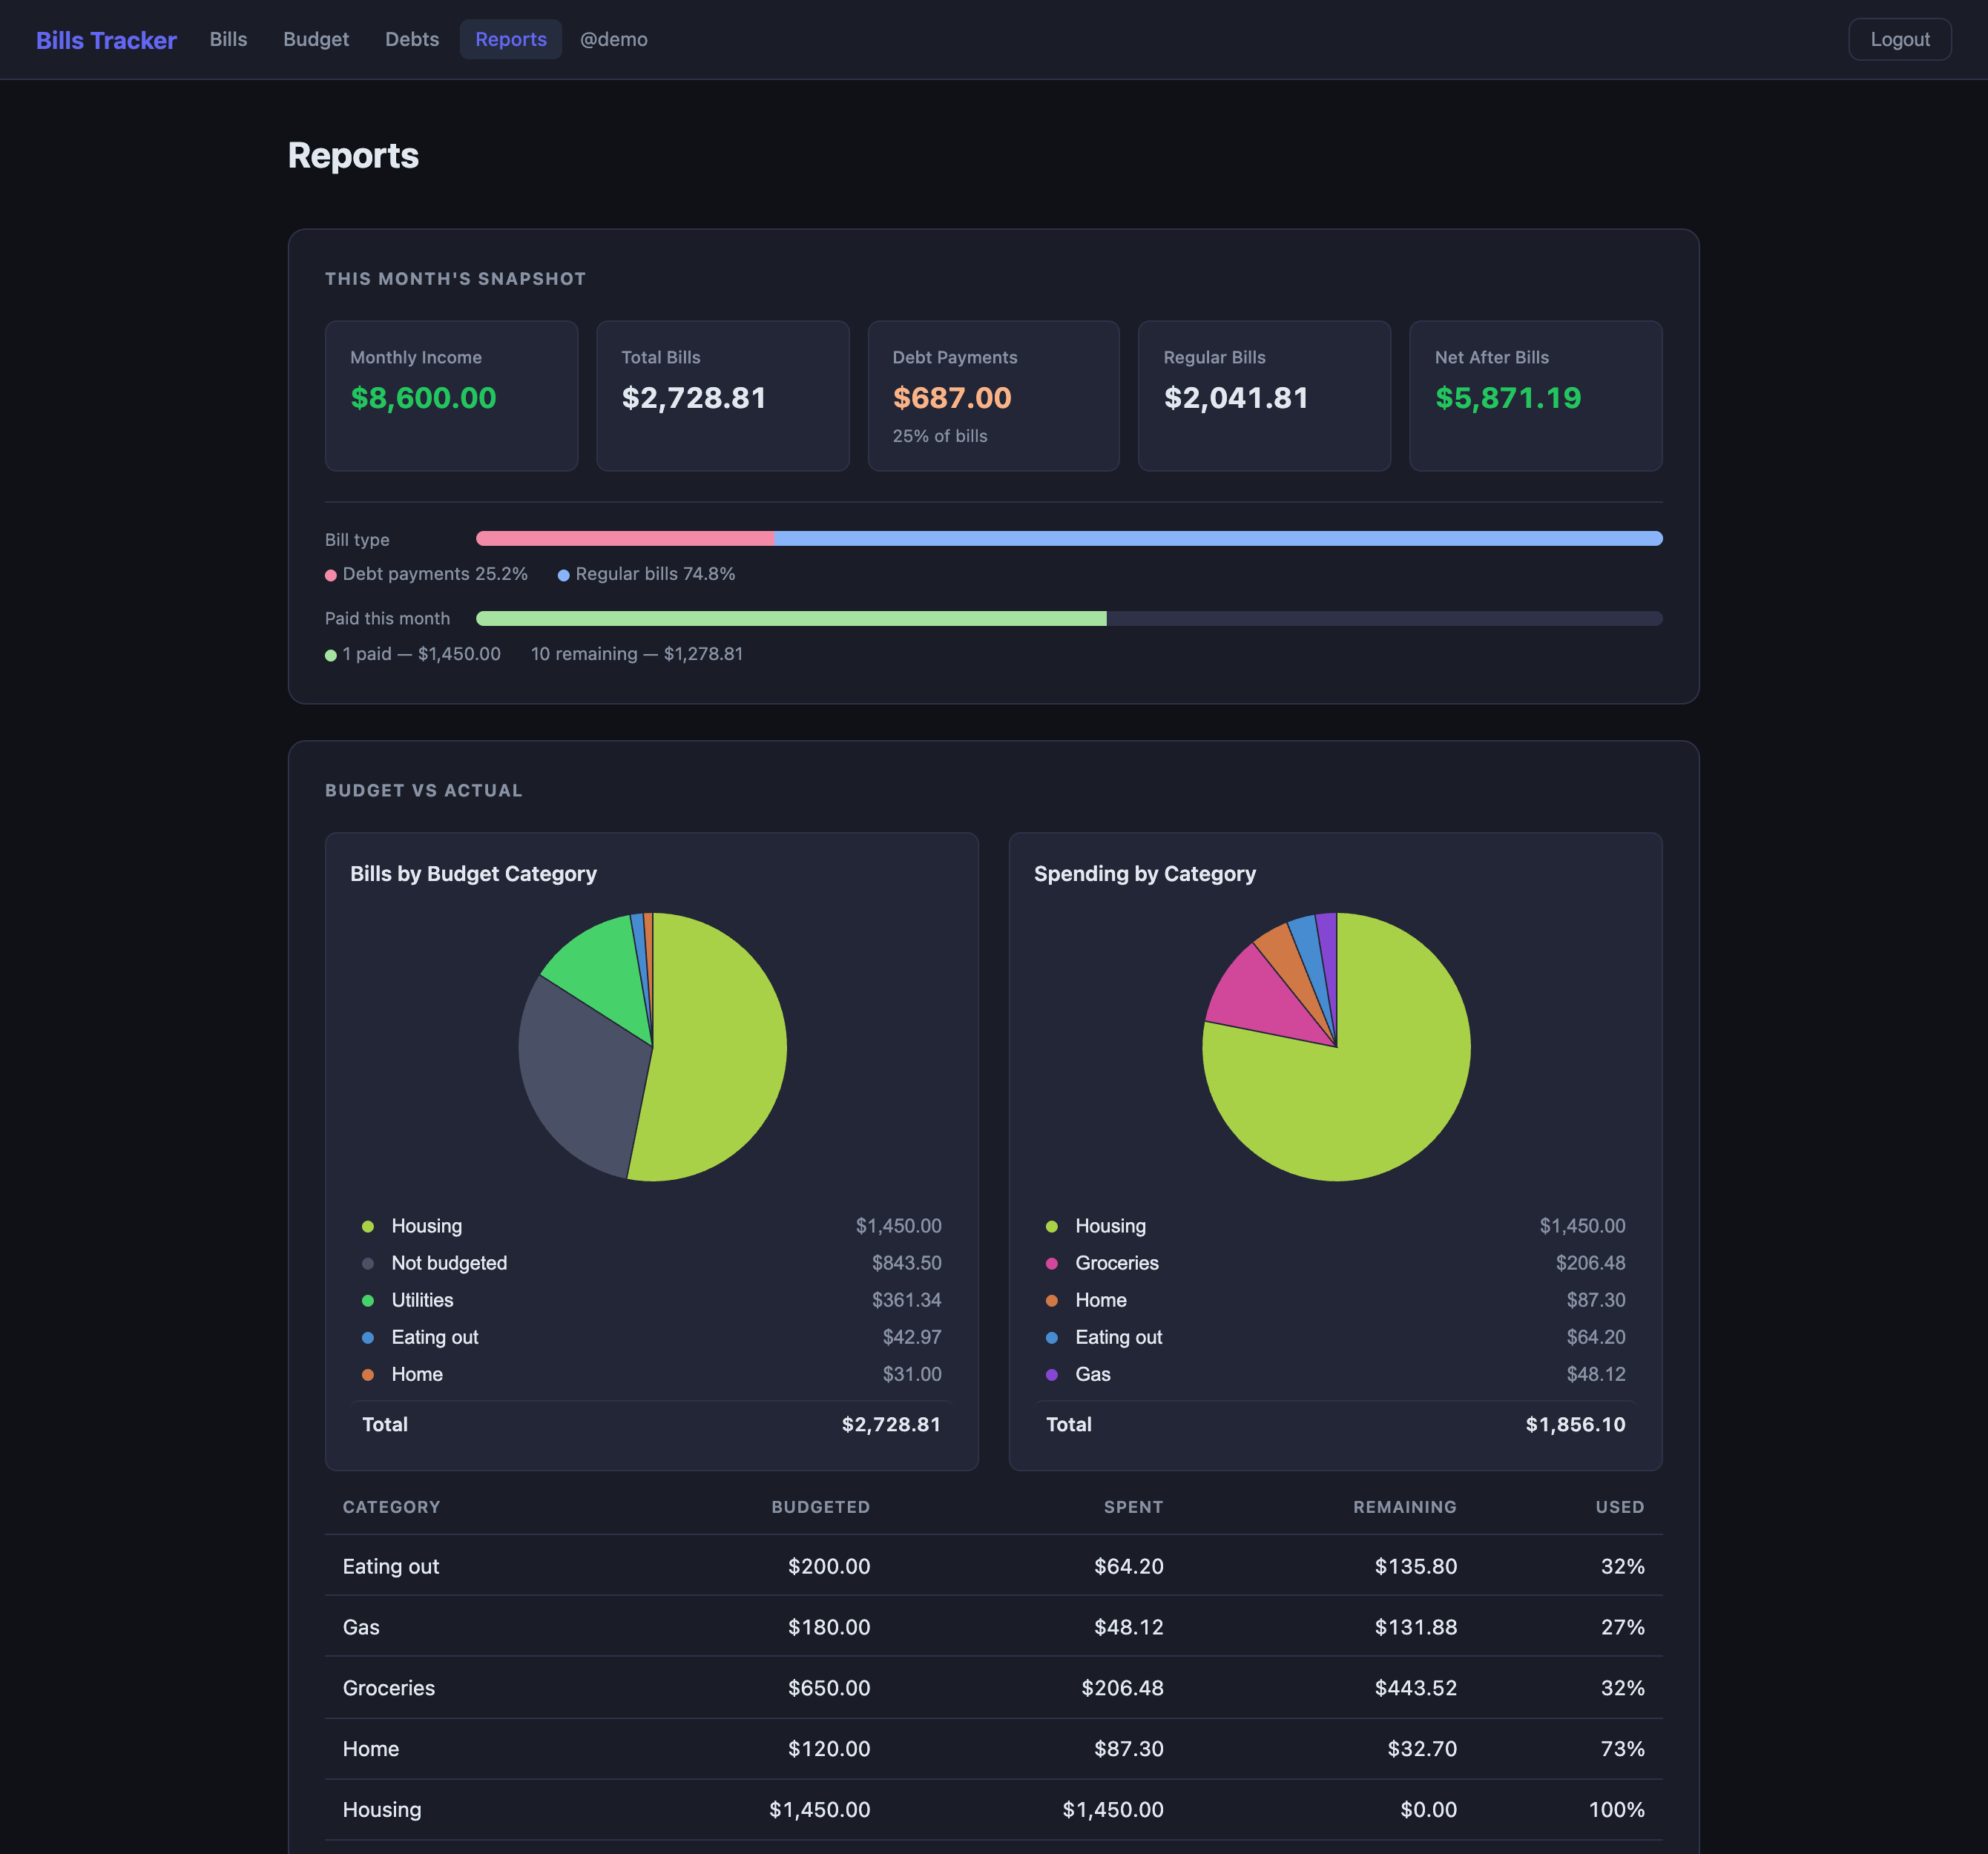Click Groceries remaining $443.52 cell

click(x=1415, y=1688)
